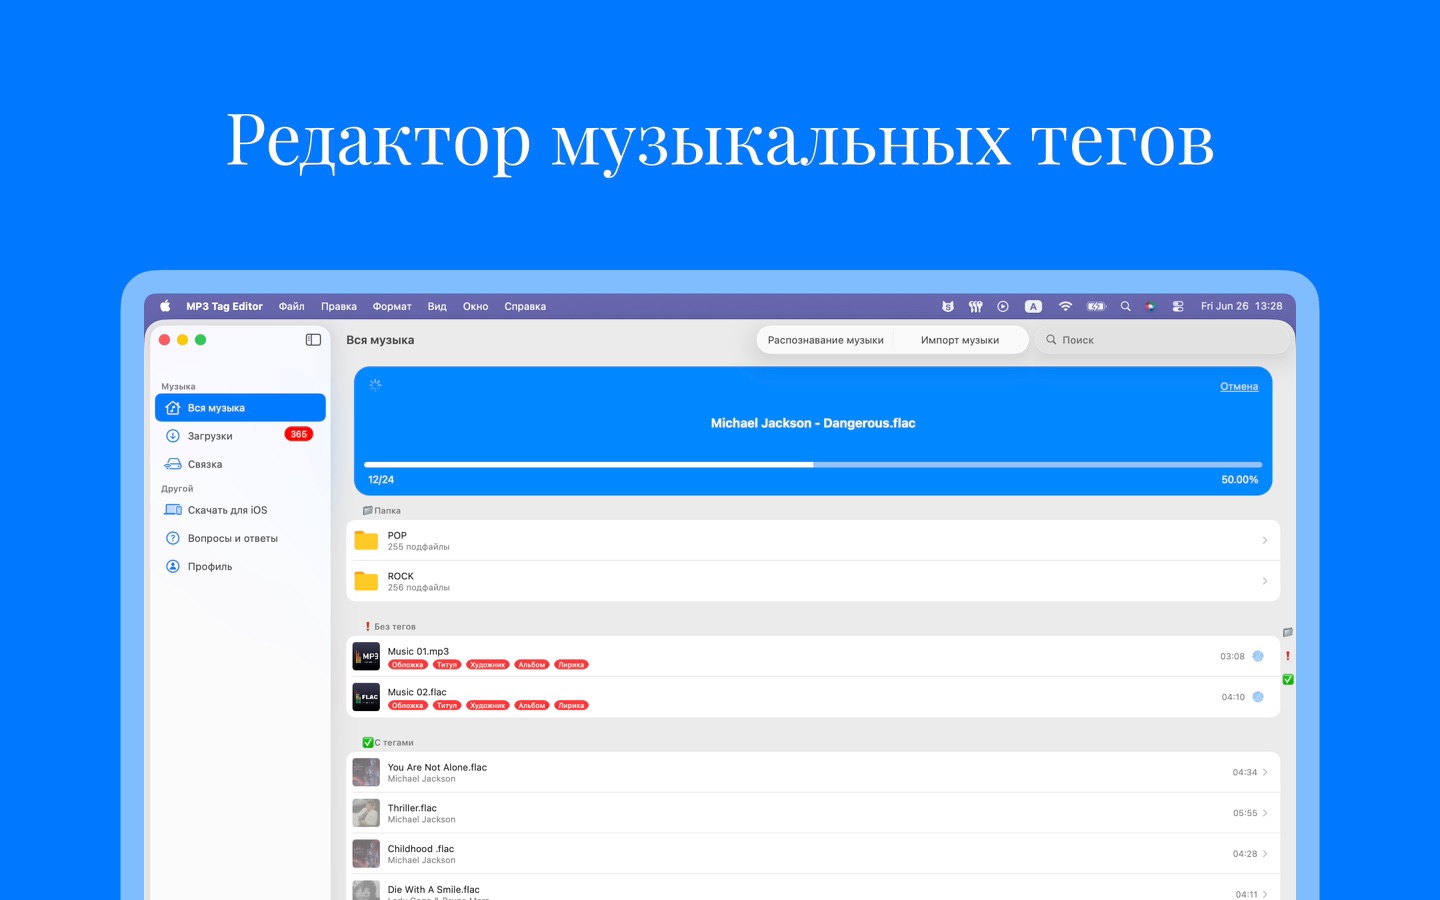Open the ROCK folder row chevron
Image resolution: width=1440 pixels, height=900 pixels.
(1265, 581)
